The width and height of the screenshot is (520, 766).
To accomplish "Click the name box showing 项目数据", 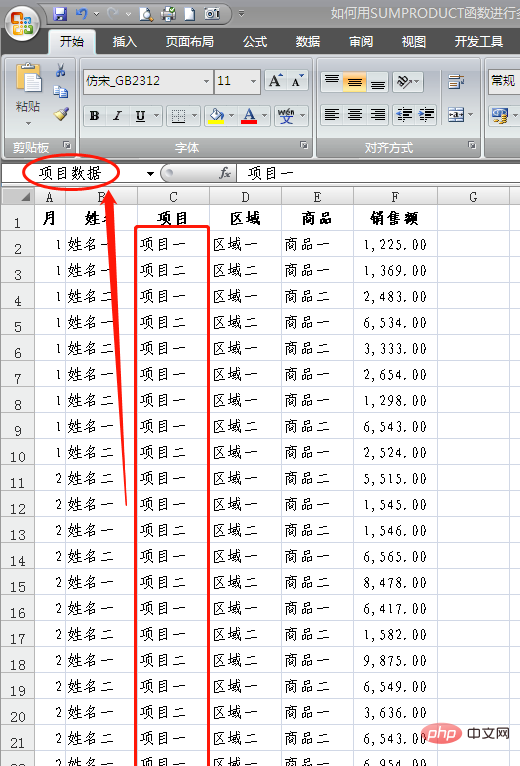I will (x=72, y=173).
